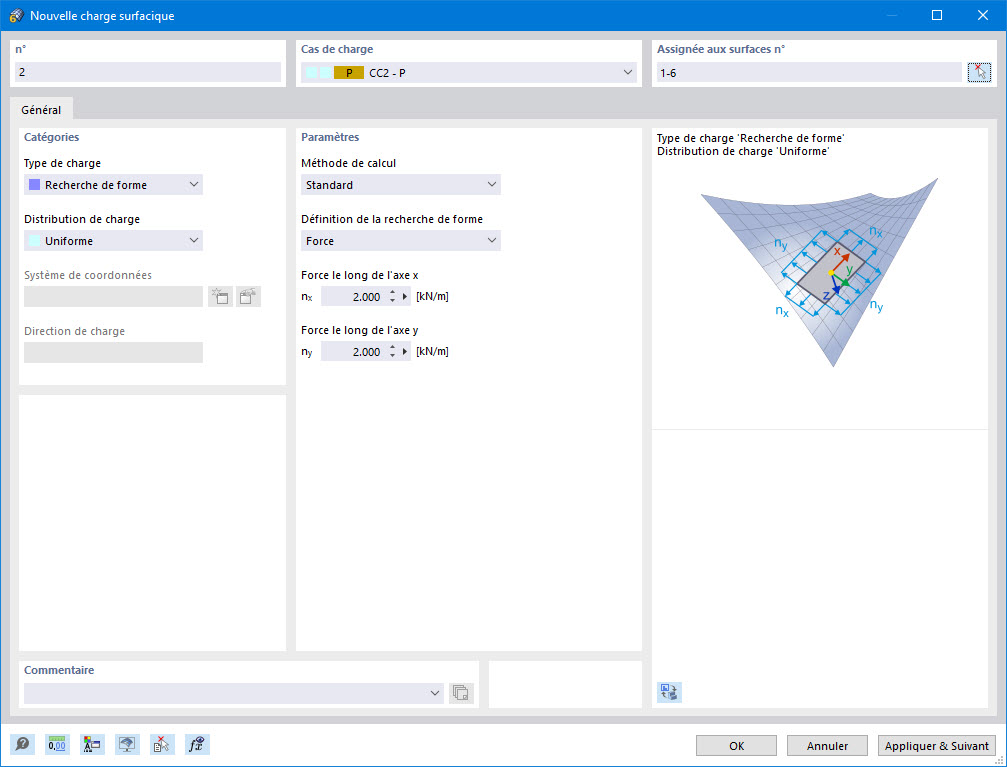Image resolution: width=1007 pixels, height=767 pixels.
Task: Click the Assignée aux surfaces field
Action: coord(809,73)
